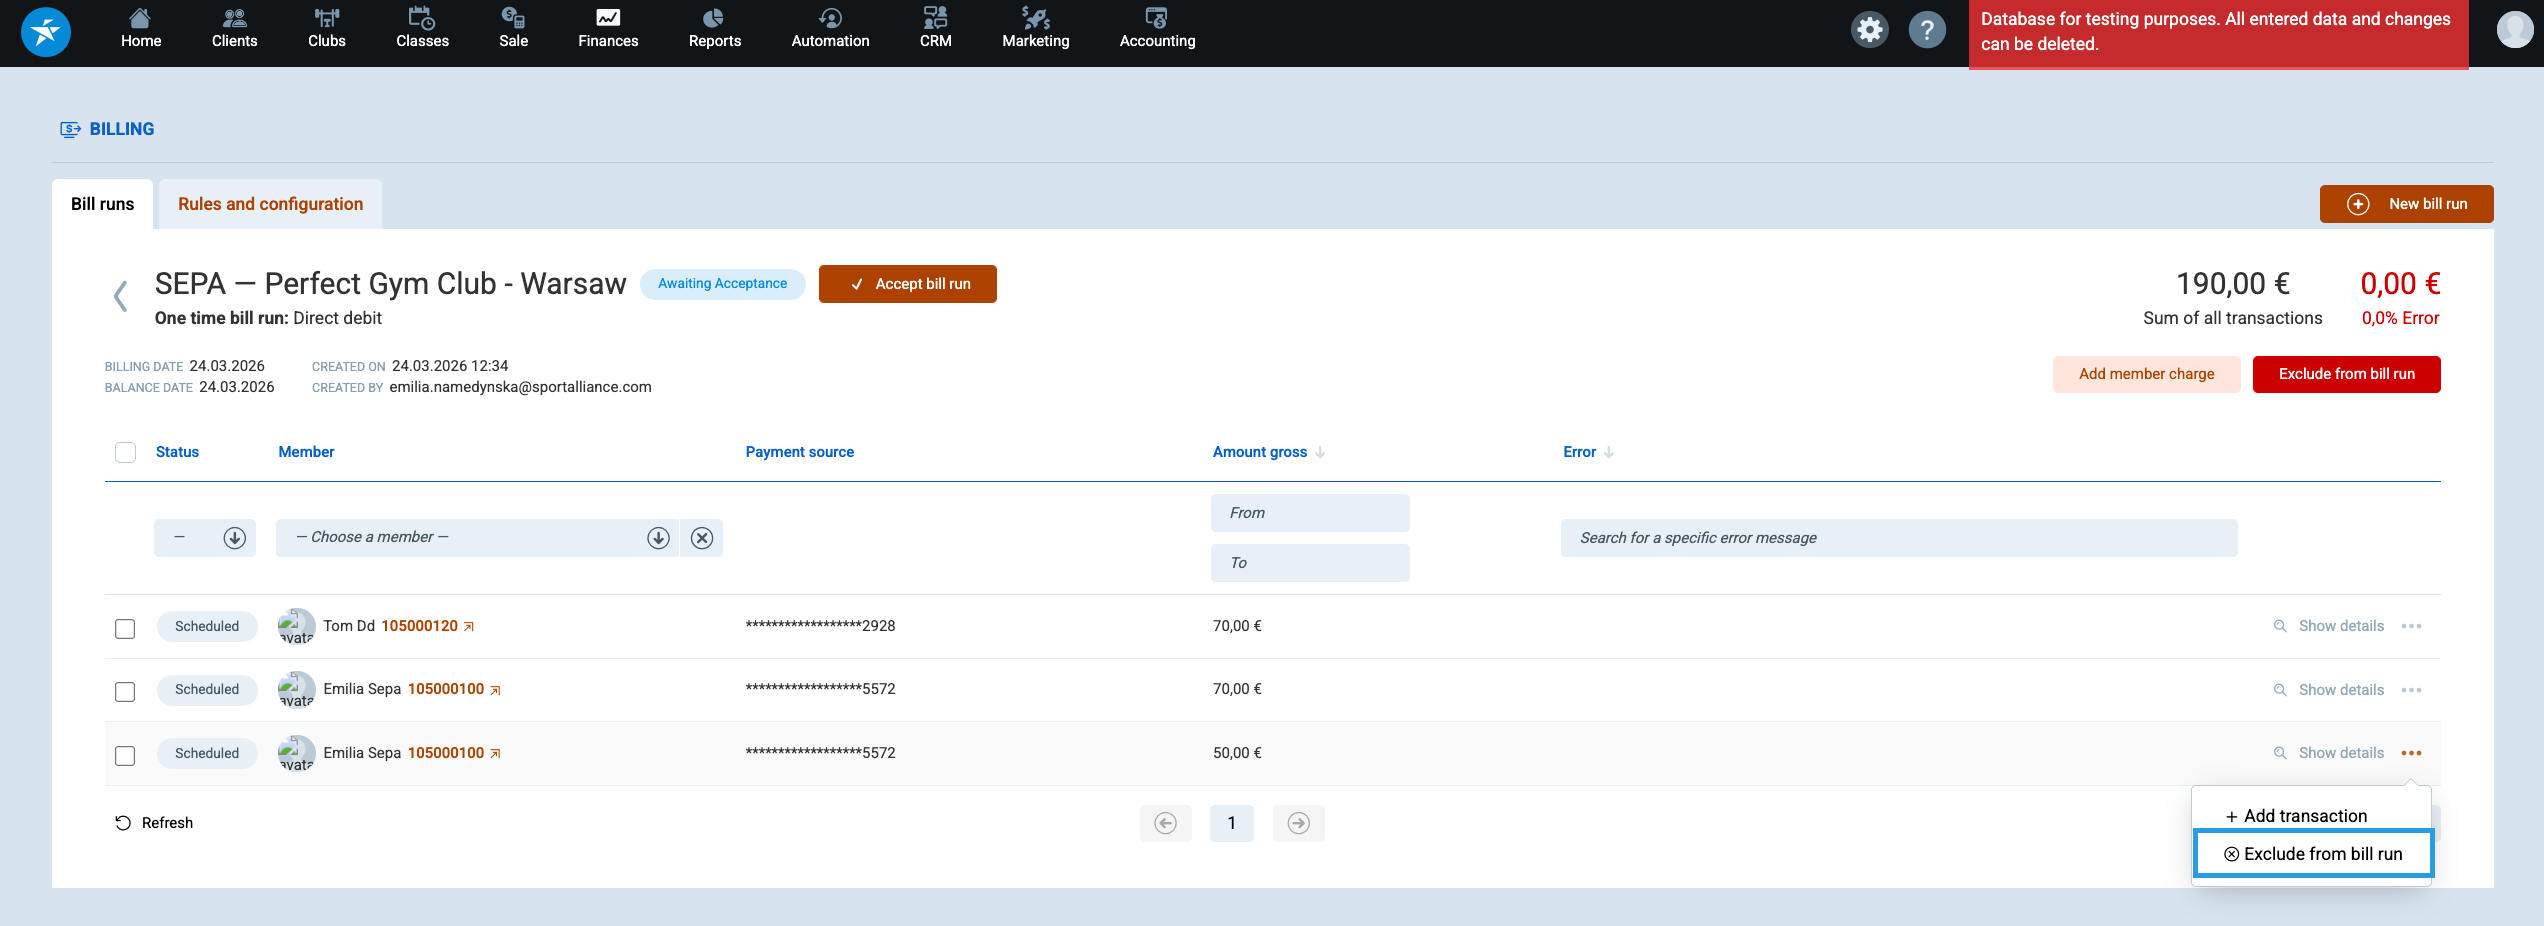
Task: Click the help question mark icon
Action: [1926, 30]
